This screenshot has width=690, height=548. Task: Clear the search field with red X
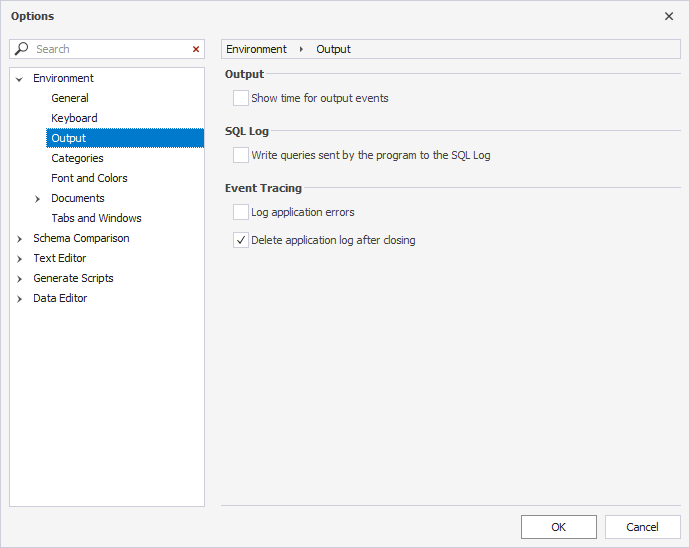[196, 49]
